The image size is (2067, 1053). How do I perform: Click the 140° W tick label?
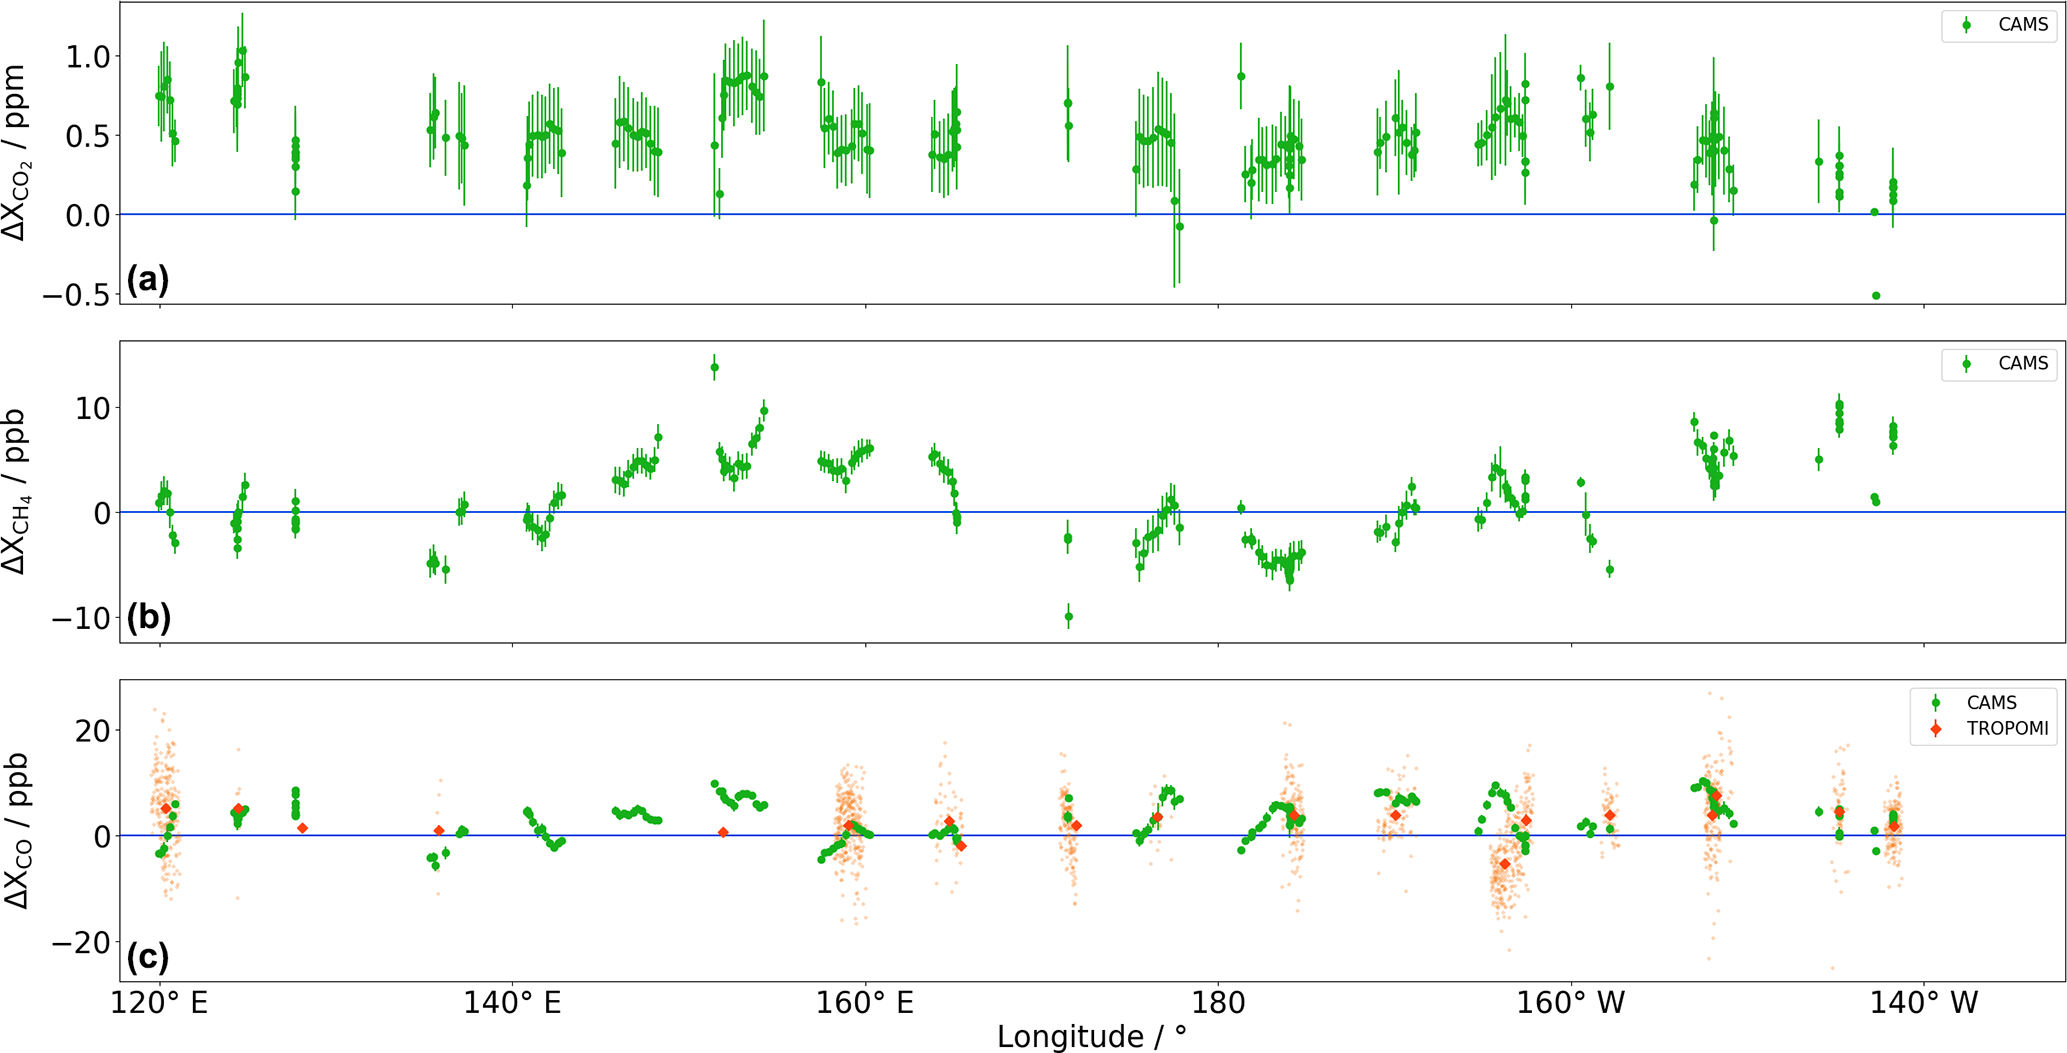[x=1923, y=1003]
